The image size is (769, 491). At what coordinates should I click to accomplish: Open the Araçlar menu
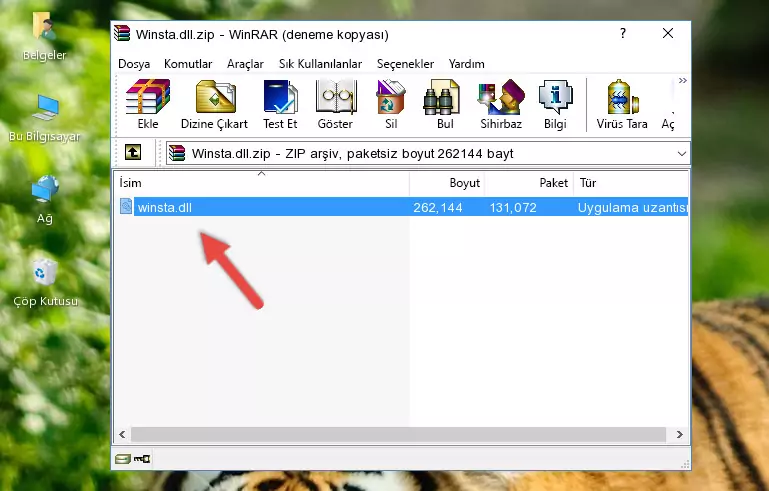point(245,64)
